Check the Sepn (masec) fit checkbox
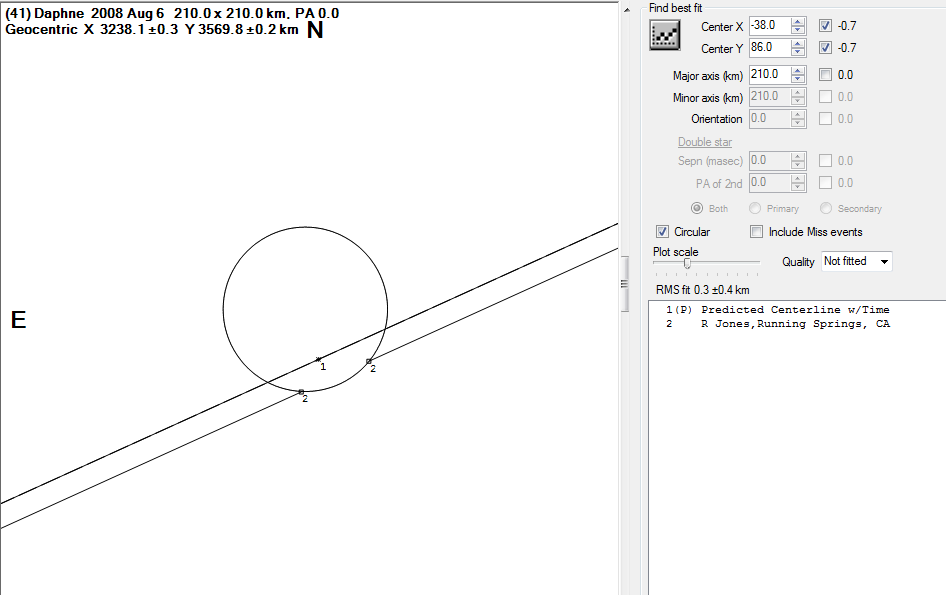This screenshot has height=595, width=946. click(825, 161)
